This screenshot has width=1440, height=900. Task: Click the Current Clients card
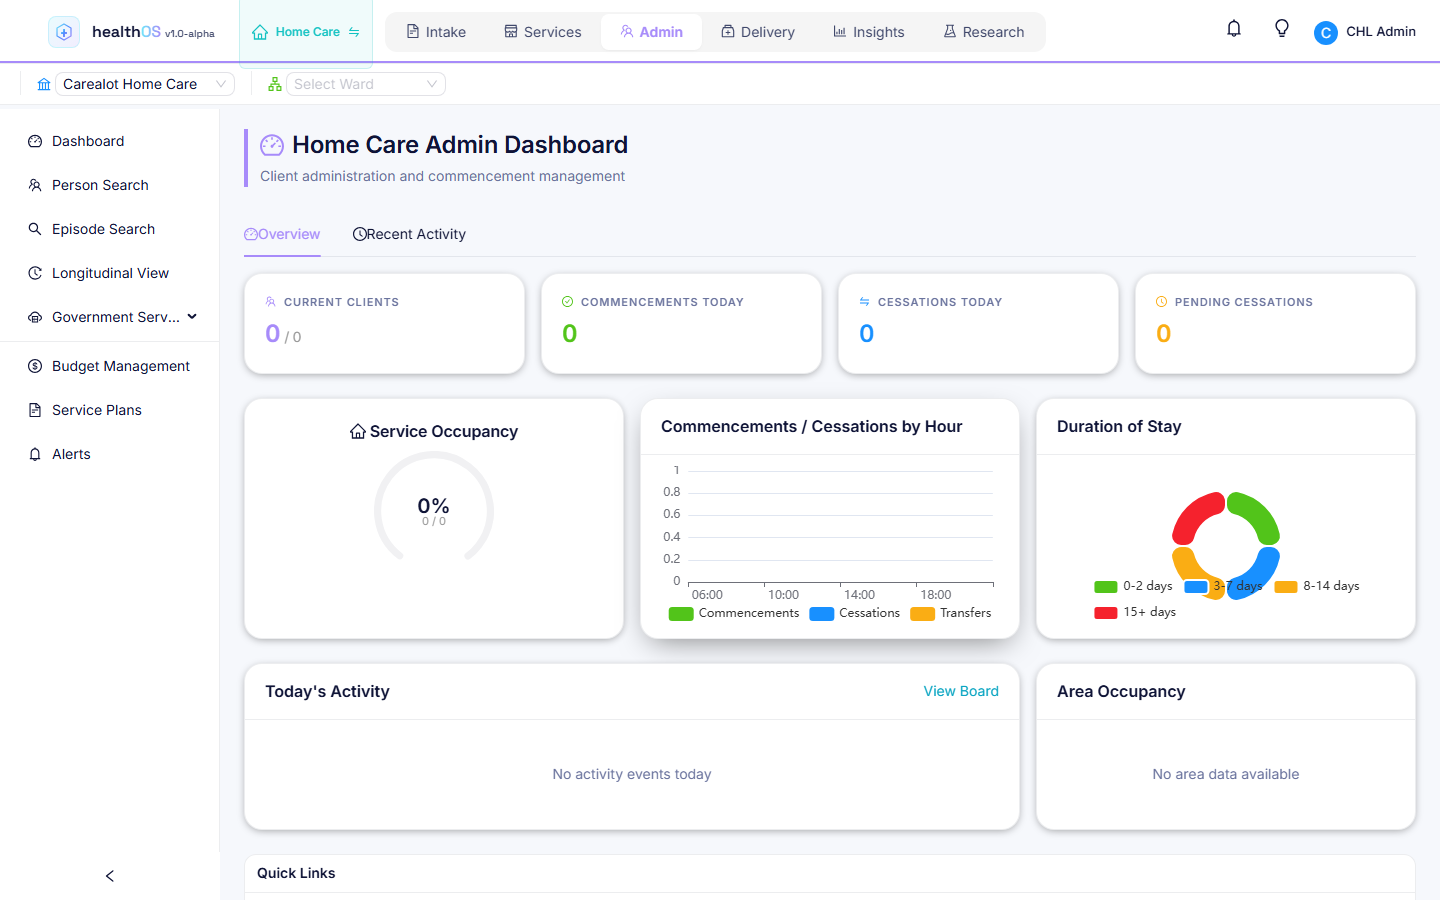click(384, 324)
